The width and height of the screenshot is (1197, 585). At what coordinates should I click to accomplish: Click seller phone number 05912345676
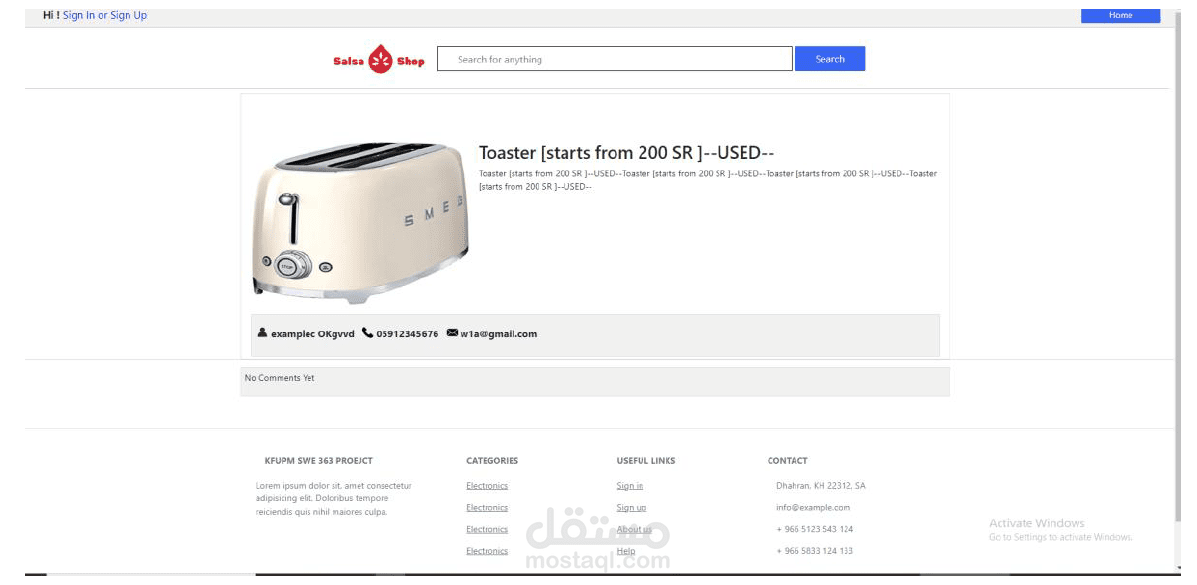pyautogui.click(x=407, y=334)
